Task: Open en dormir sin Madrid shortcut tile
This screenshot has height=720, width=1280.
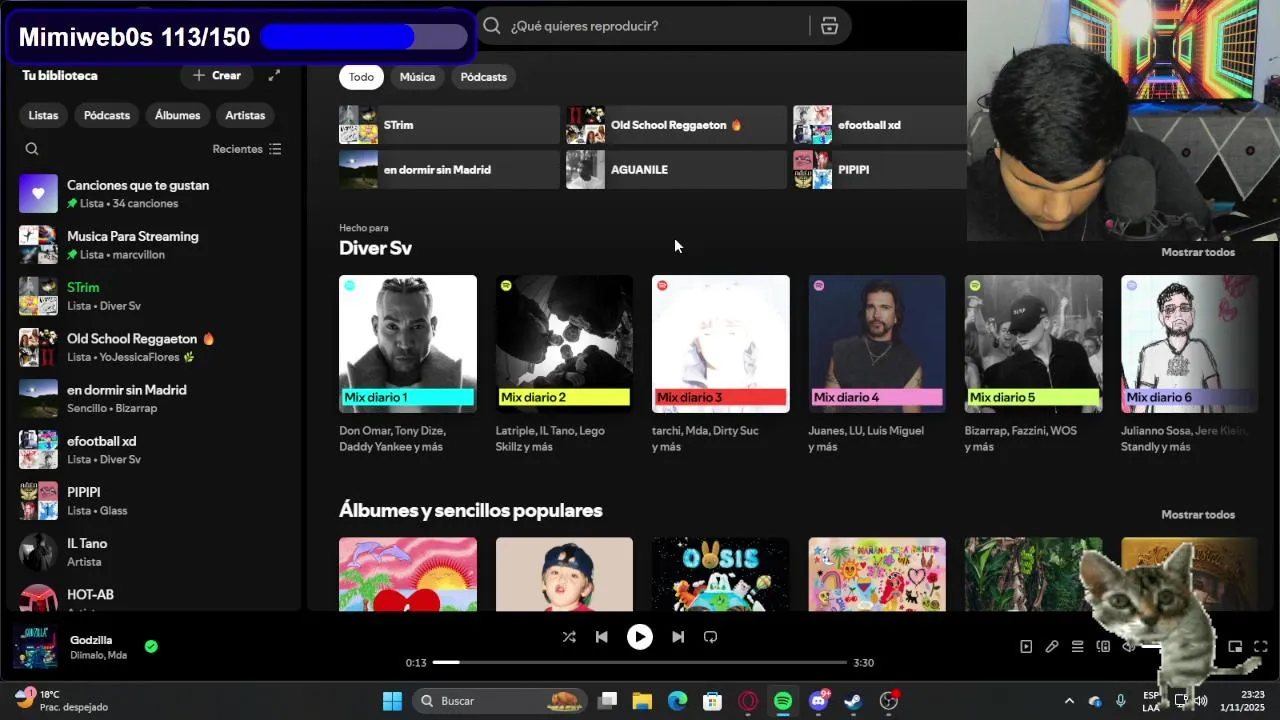Action: point(449,170)
